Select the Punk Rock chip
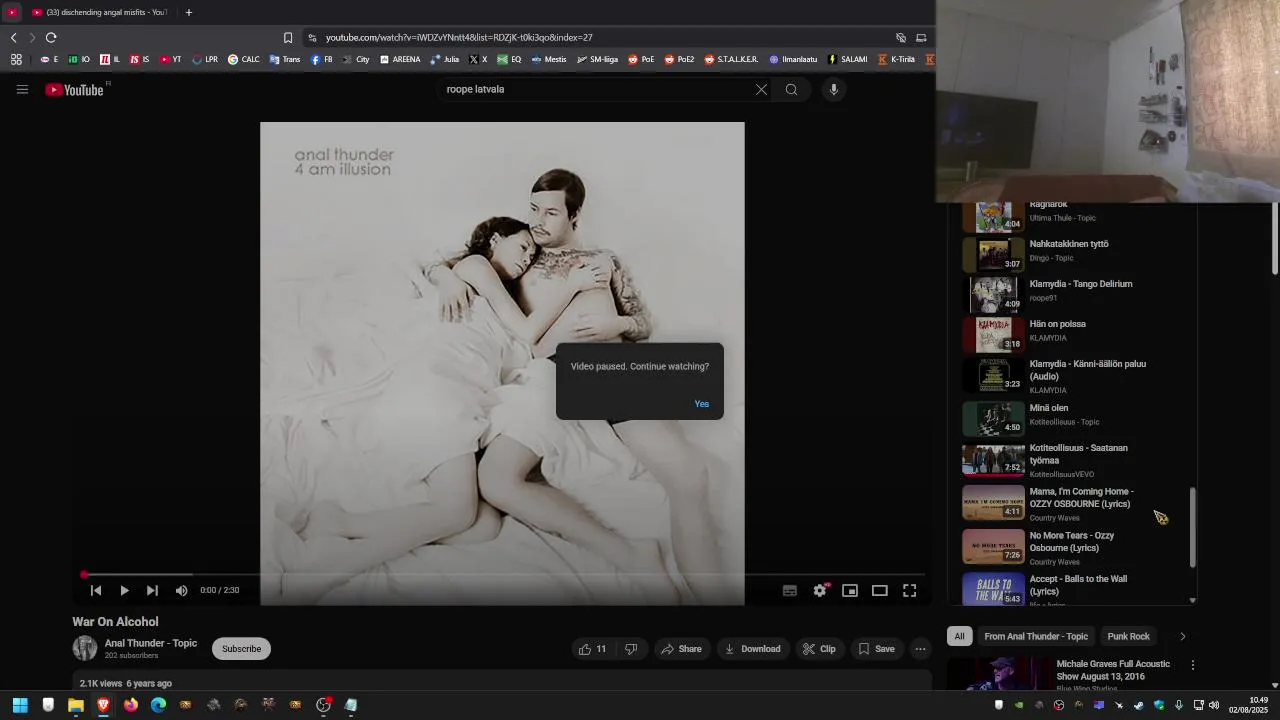The width and height of the screenshot is (1280, 720). click(x=1128, y=637)
